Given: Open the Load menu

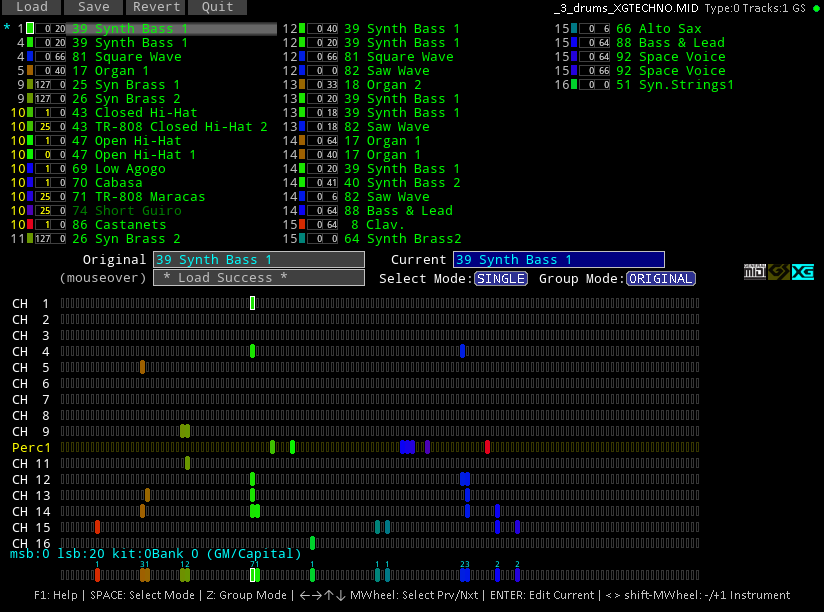Looking at the screenshot, I should click(31, 7).
